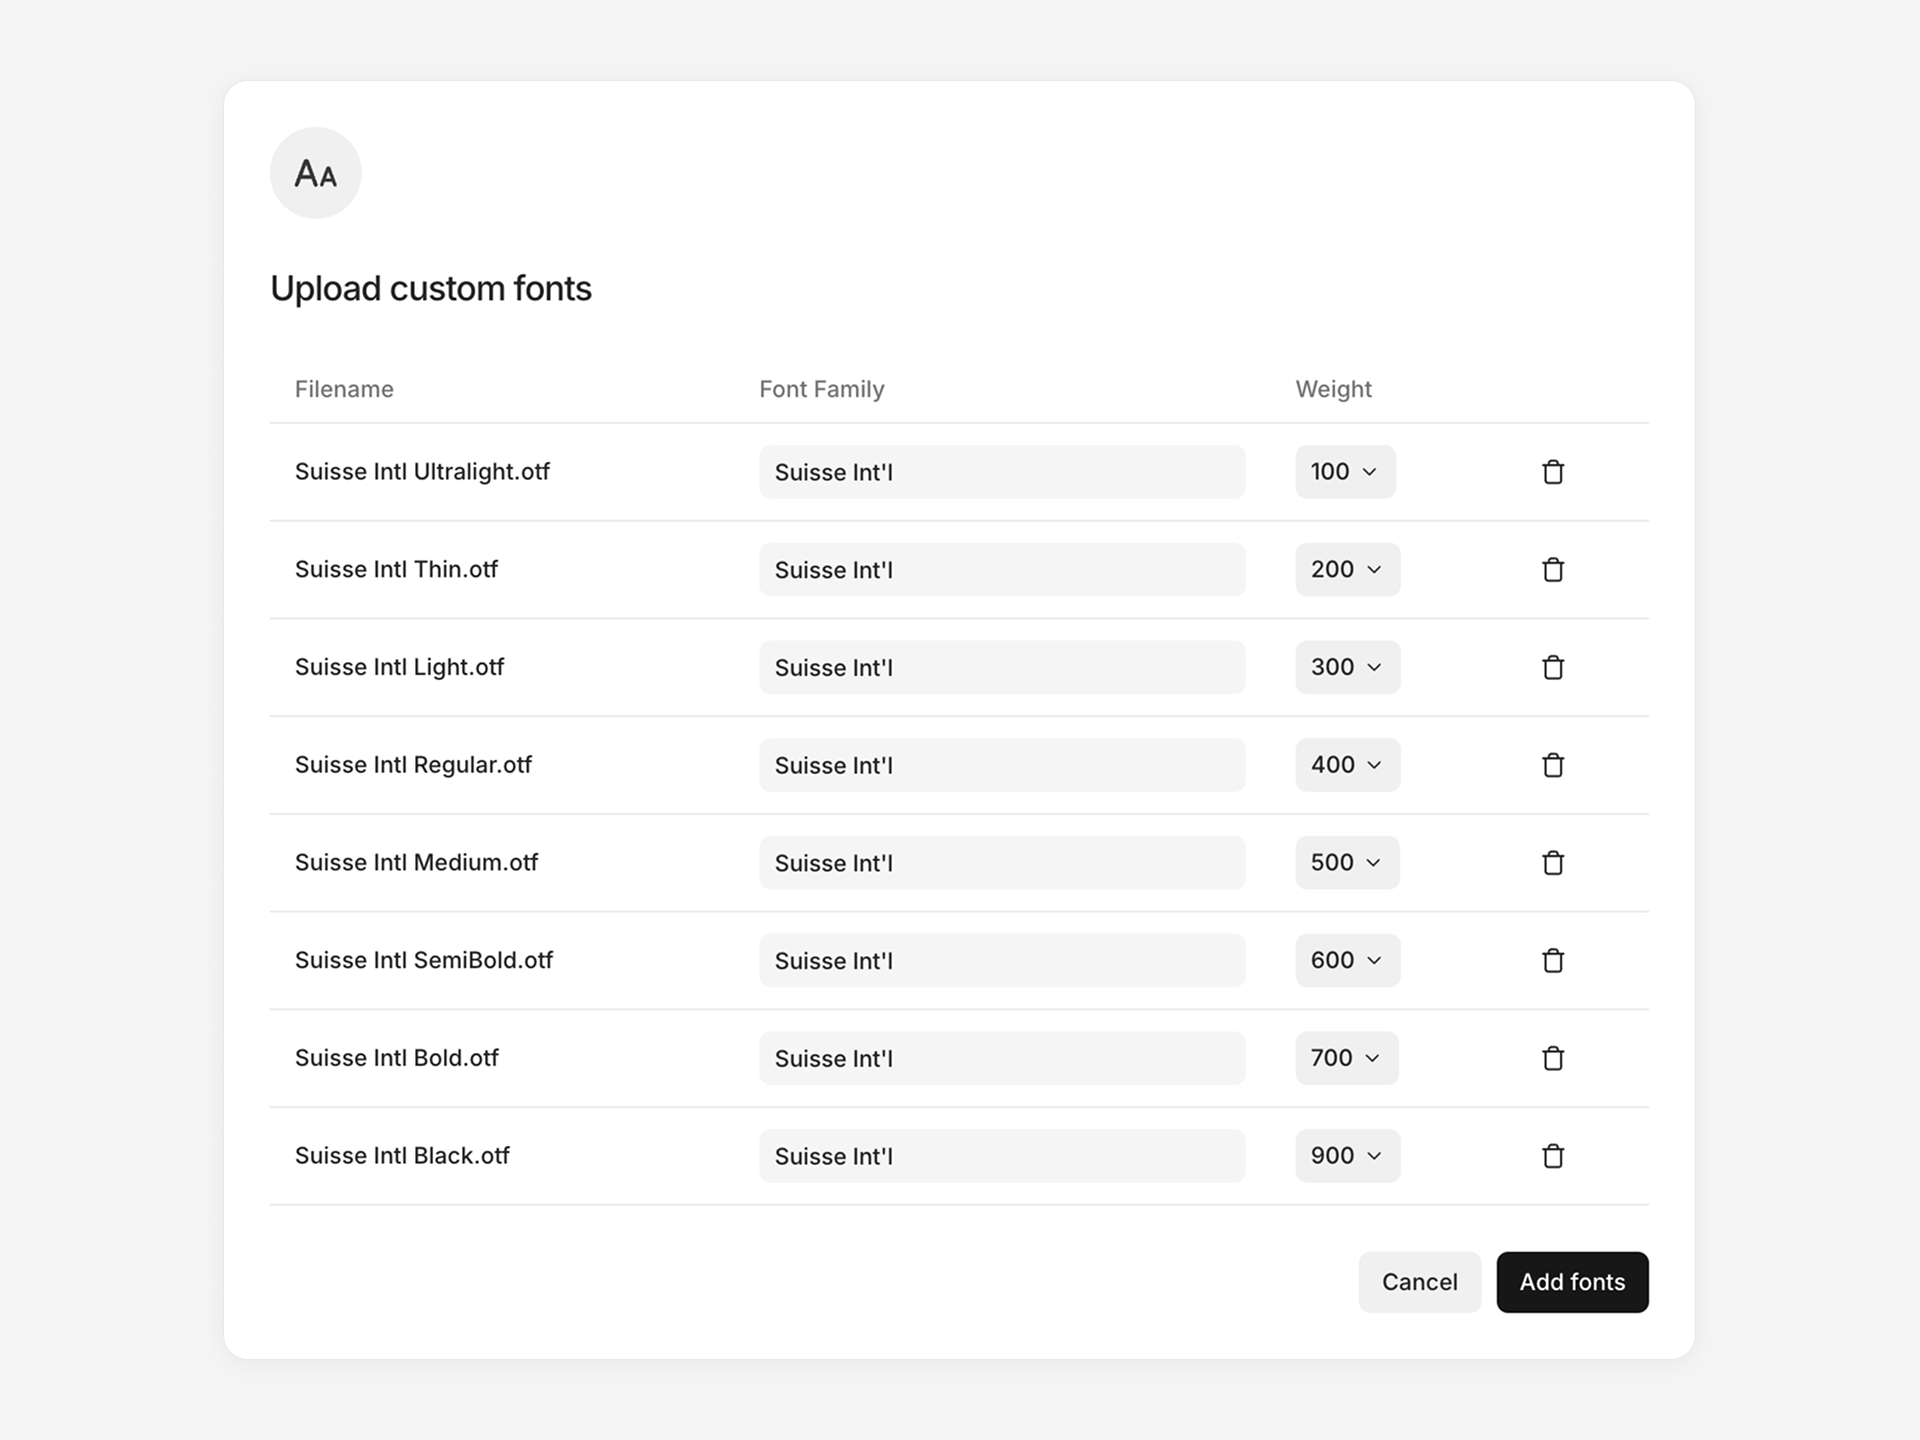Click the Add fonts button

point(1572,1282)
